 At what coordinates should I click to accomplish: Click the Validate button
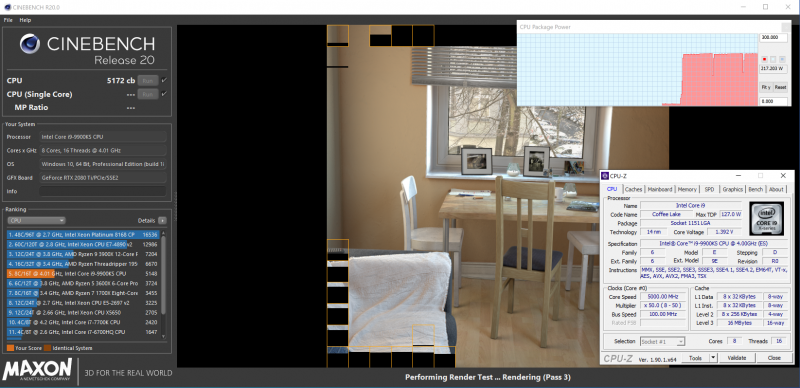point(736,358)
